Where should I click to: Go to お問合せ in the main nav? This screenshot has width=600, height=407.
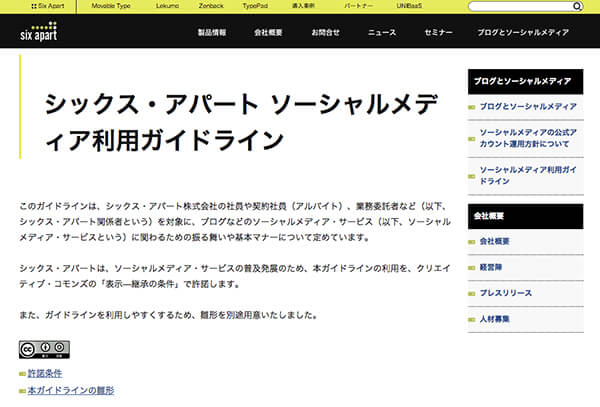pyautogui.click(x=325, y=32)
